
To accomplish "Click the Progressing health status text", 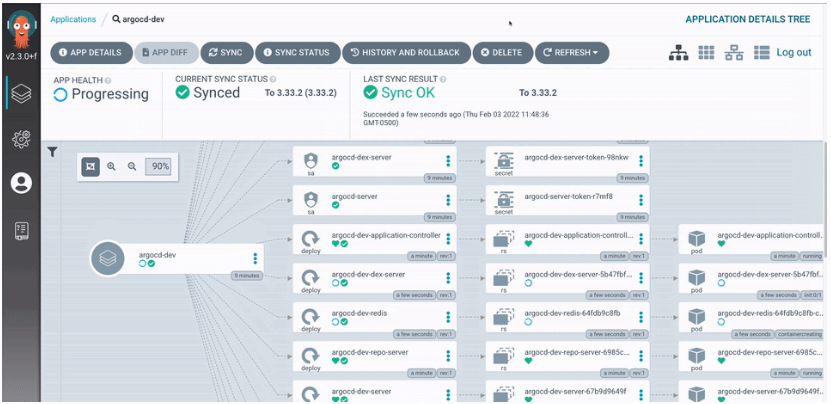I will 110,94.
